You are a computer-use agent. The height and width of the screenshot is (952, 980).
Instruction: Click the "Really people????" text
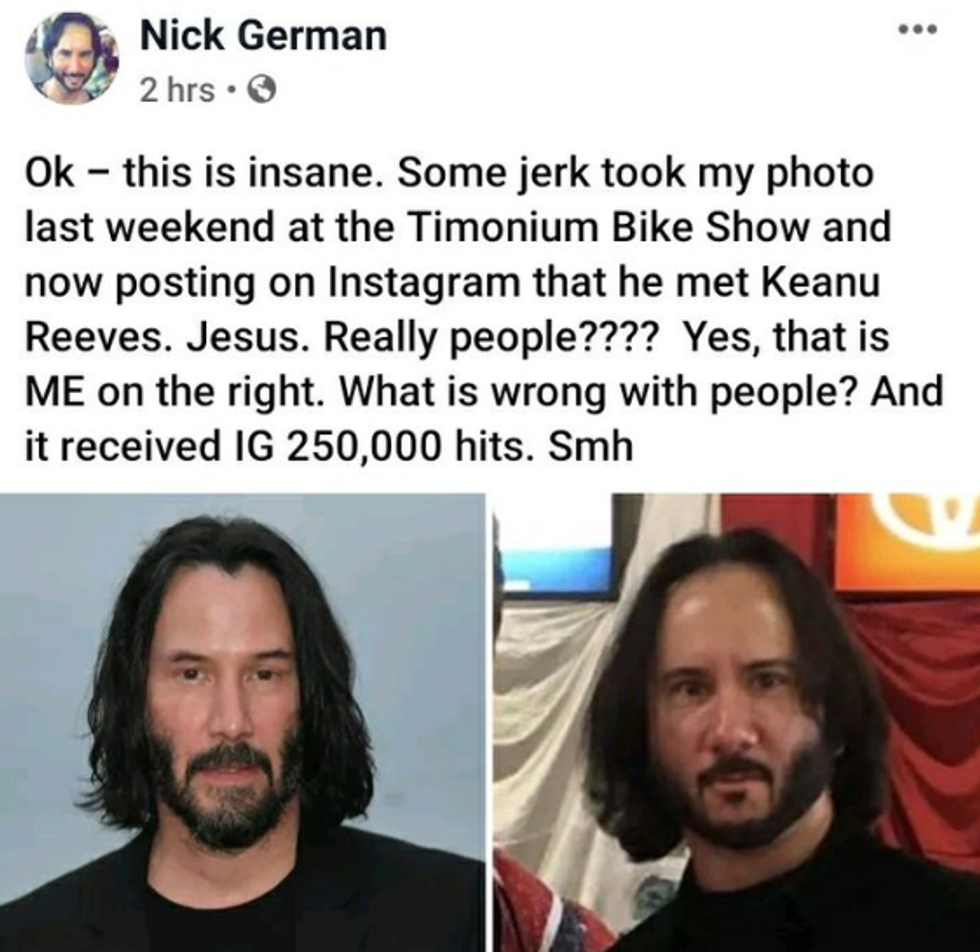tap(489, 339)
